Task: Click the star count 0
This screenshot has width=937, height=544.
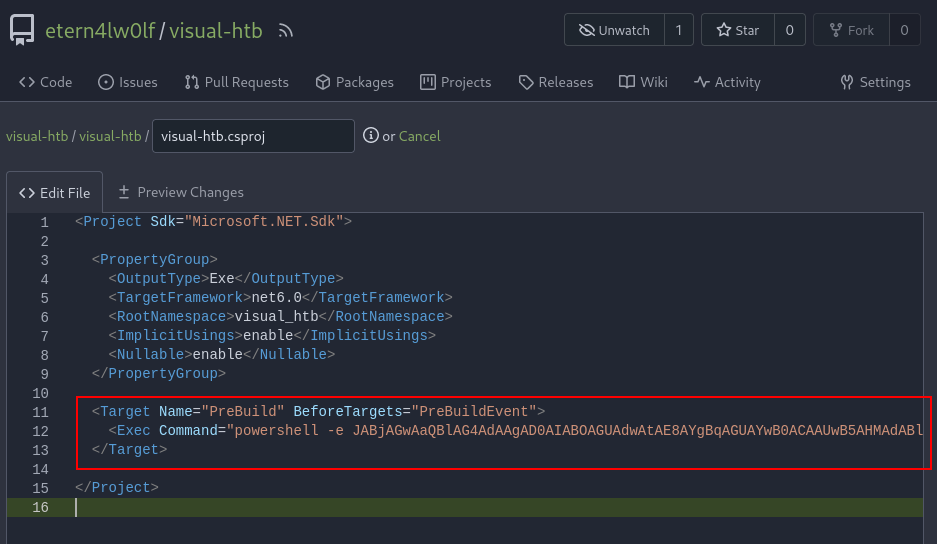Action: point(789,30)
